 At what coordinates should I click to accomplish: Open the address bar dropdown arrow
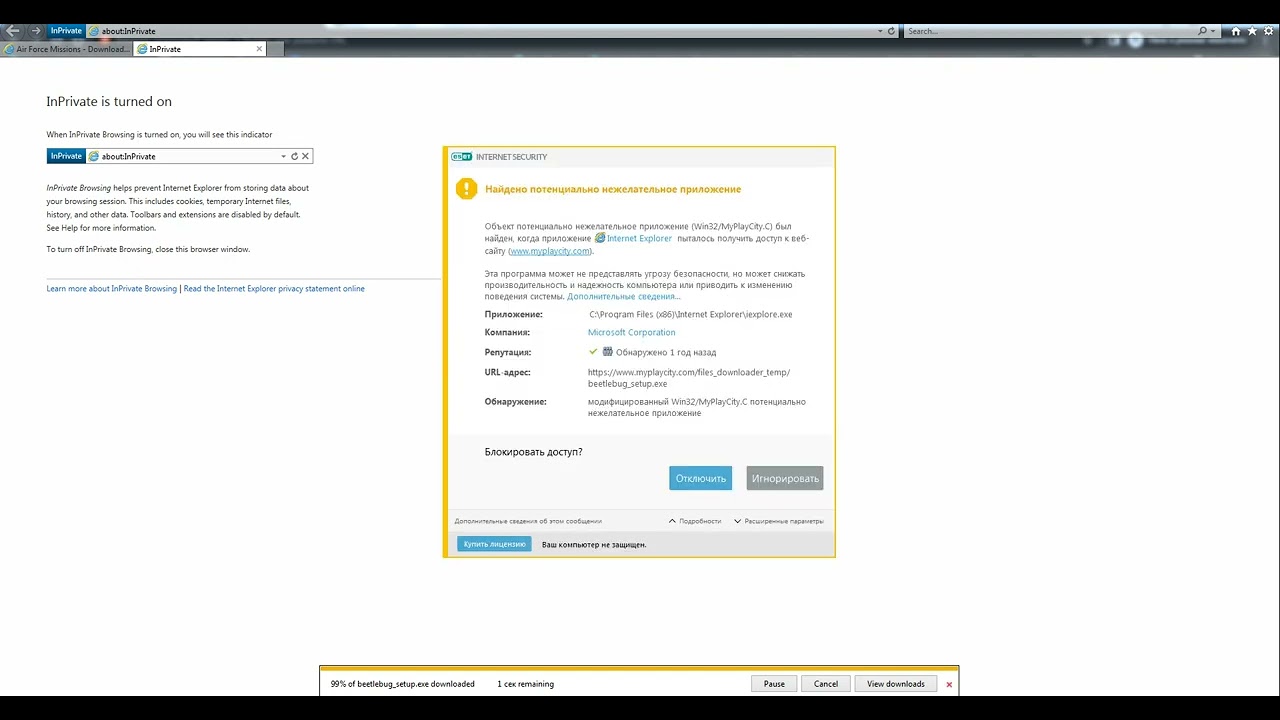(880, 31)
